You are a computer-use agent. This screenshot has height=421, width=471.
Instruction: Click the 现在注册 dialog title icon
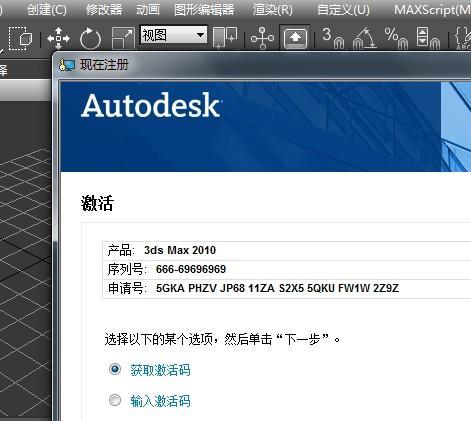point(67,65)
